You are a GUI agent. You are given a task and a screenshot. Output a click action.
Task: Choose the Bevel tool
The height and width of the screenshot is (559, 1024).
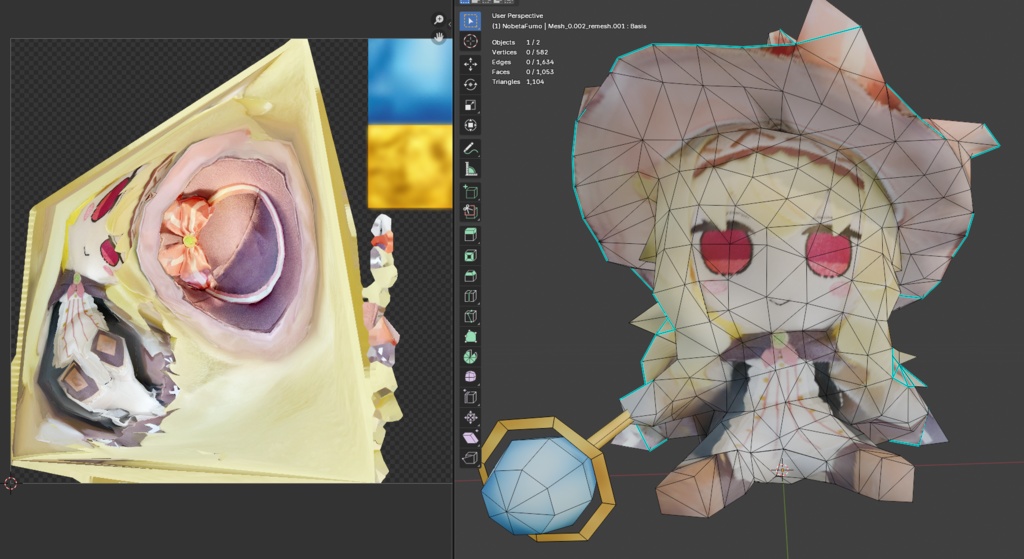[470, 276]
